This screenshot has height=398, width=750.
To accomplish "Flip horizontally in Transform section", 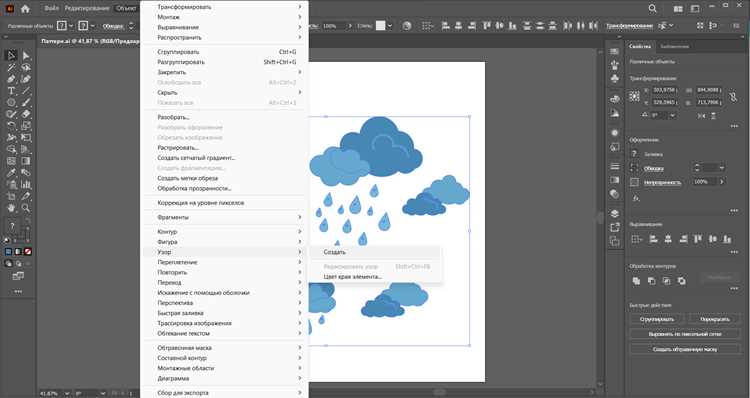I will (701, 116).
